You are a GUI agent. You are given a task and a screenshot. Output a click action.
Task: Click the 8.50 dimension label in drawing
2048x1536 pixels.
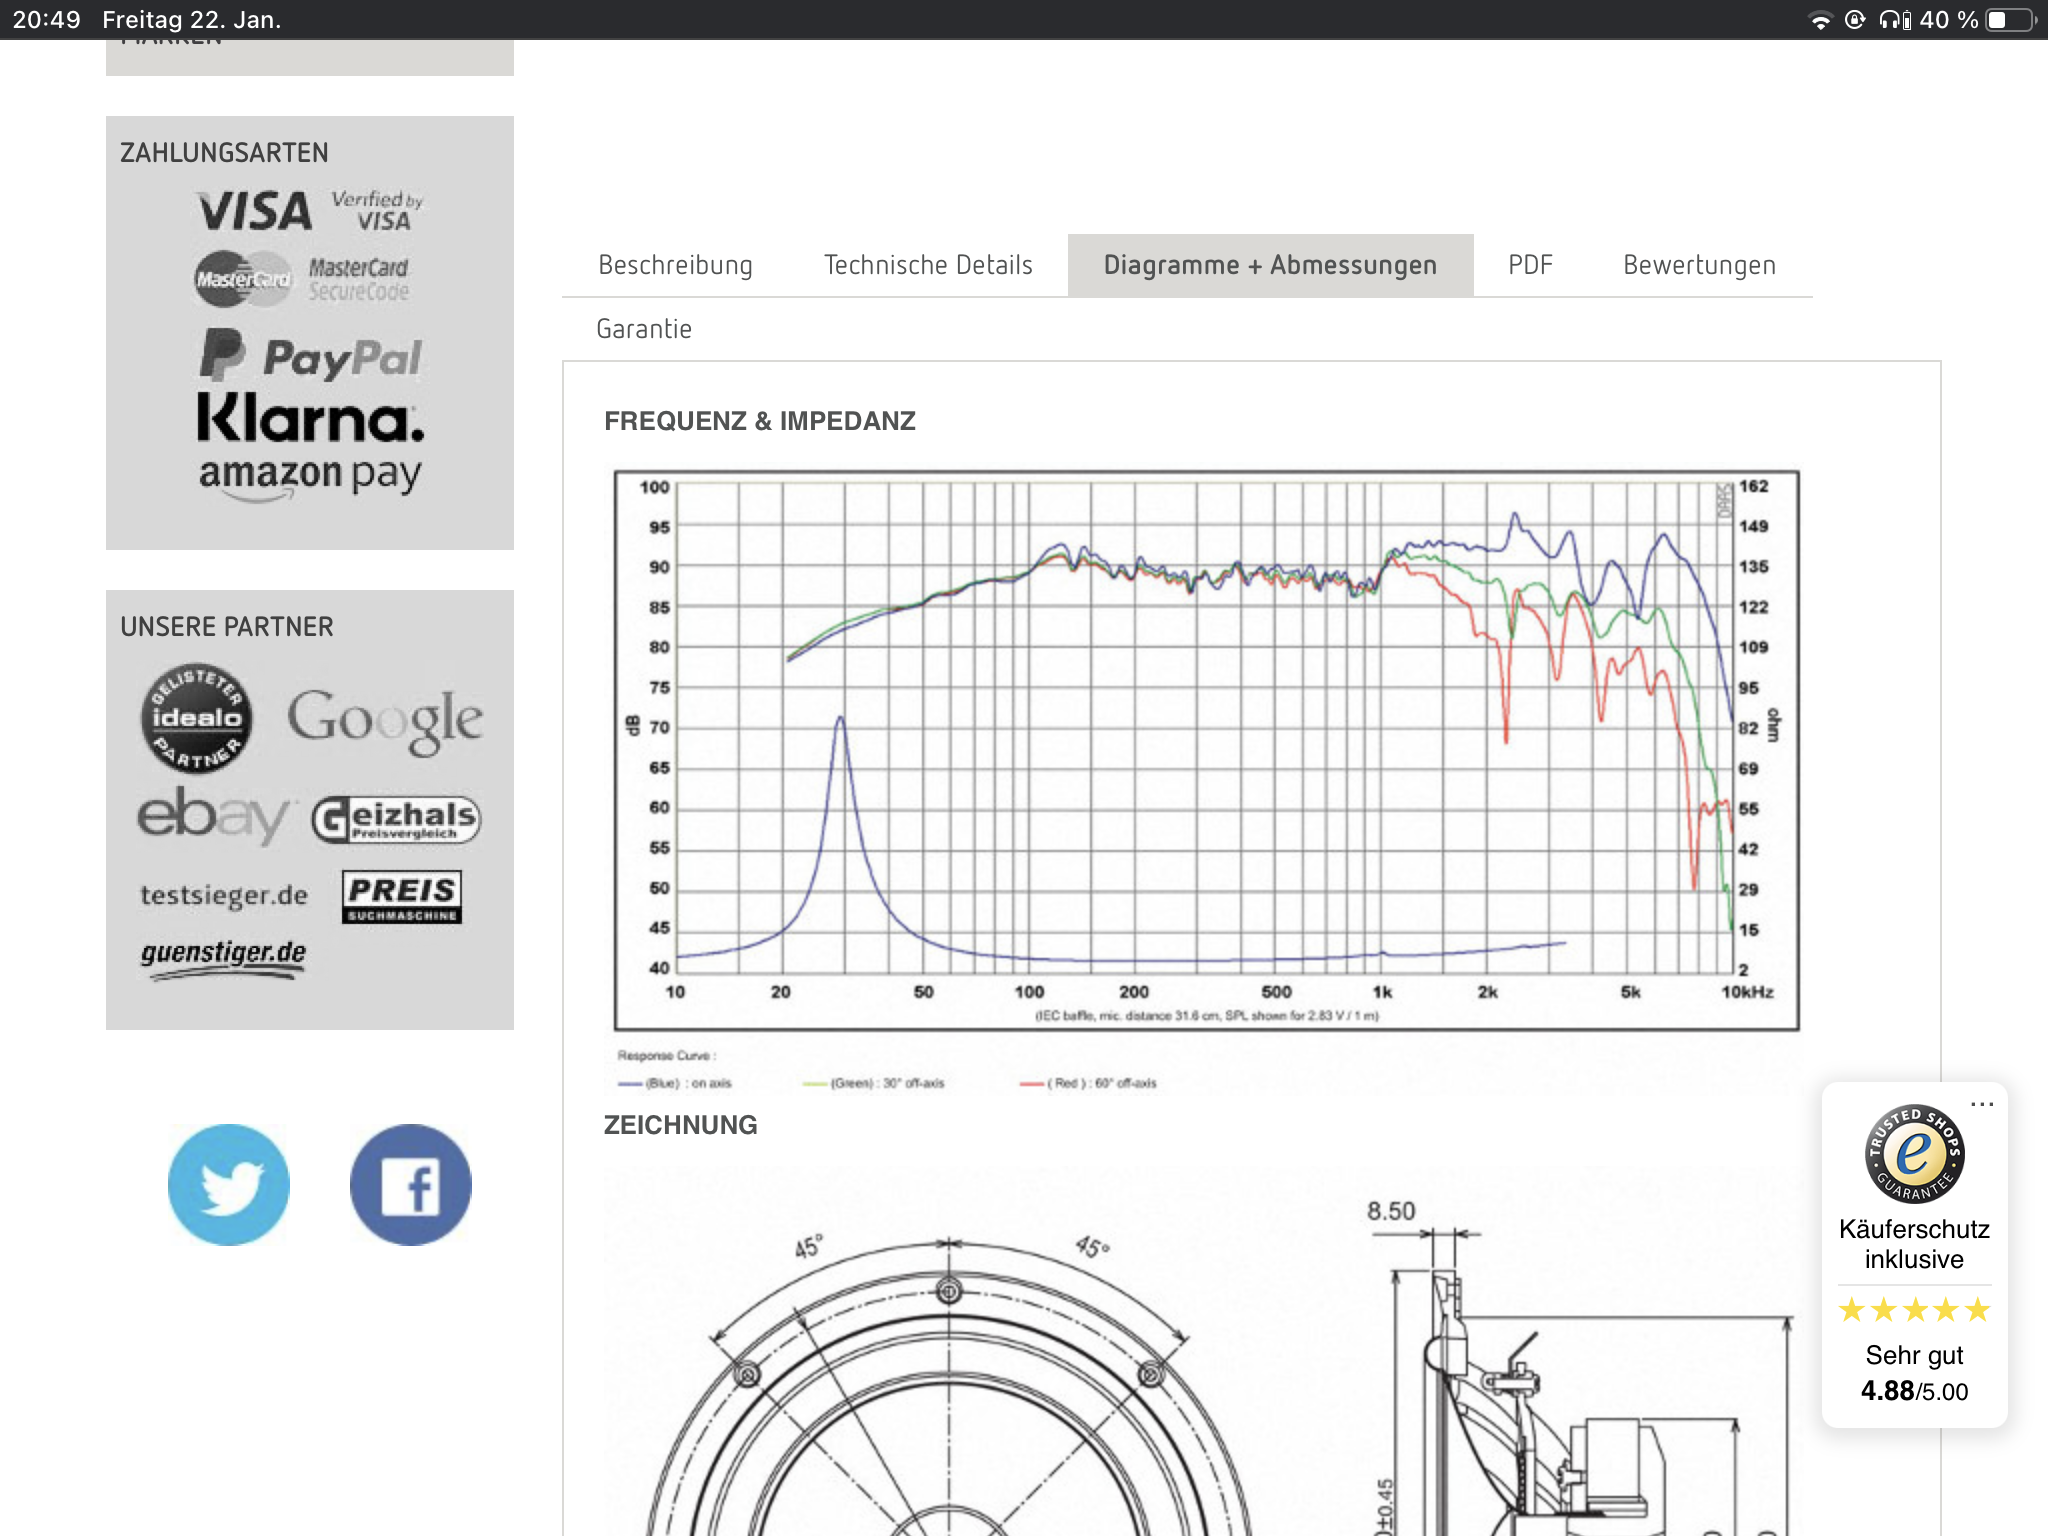[x=1391, y=1211]
